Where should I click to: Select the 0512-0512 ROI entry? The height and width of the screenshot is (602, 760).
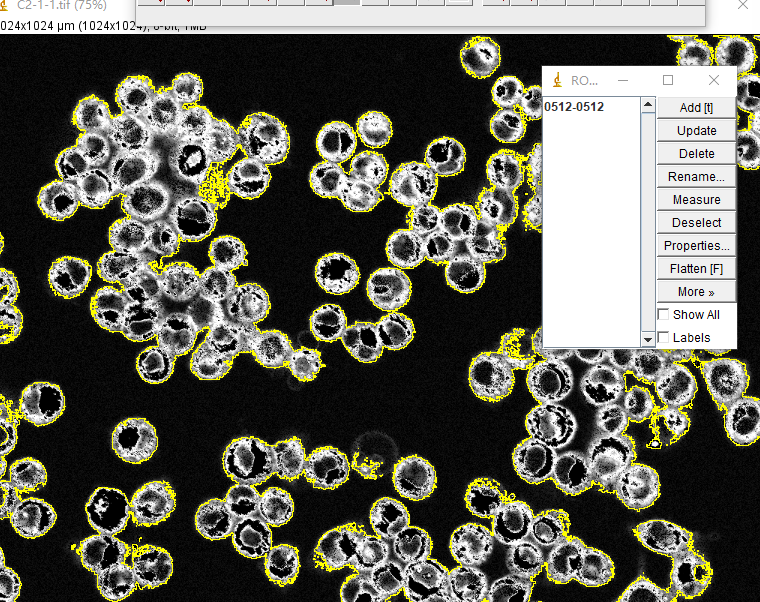(574, 107)
